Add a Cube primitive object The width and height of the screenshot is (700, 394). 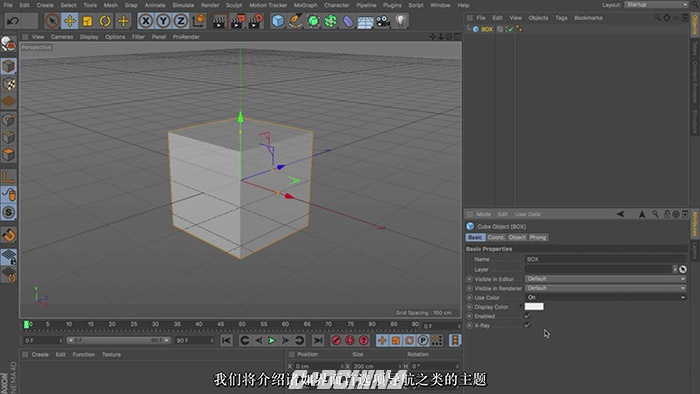point(278,21)
